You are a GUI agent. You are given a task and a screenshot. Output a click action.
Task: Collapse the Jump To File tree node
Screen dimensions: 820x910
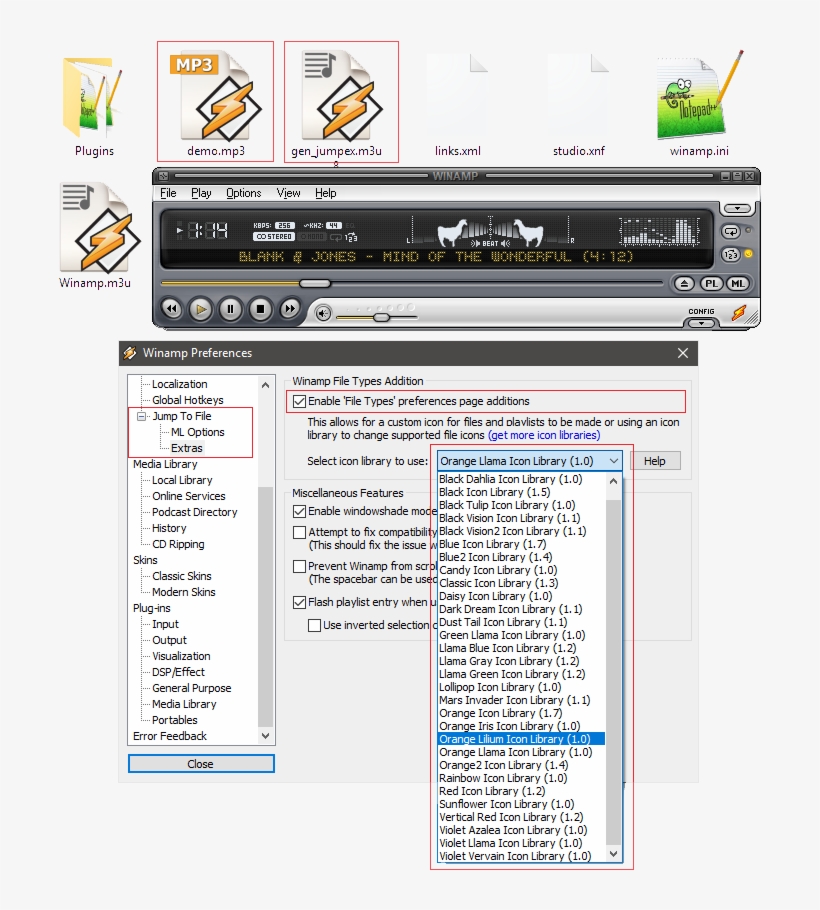pyautogui.click(x=142, y=416)
